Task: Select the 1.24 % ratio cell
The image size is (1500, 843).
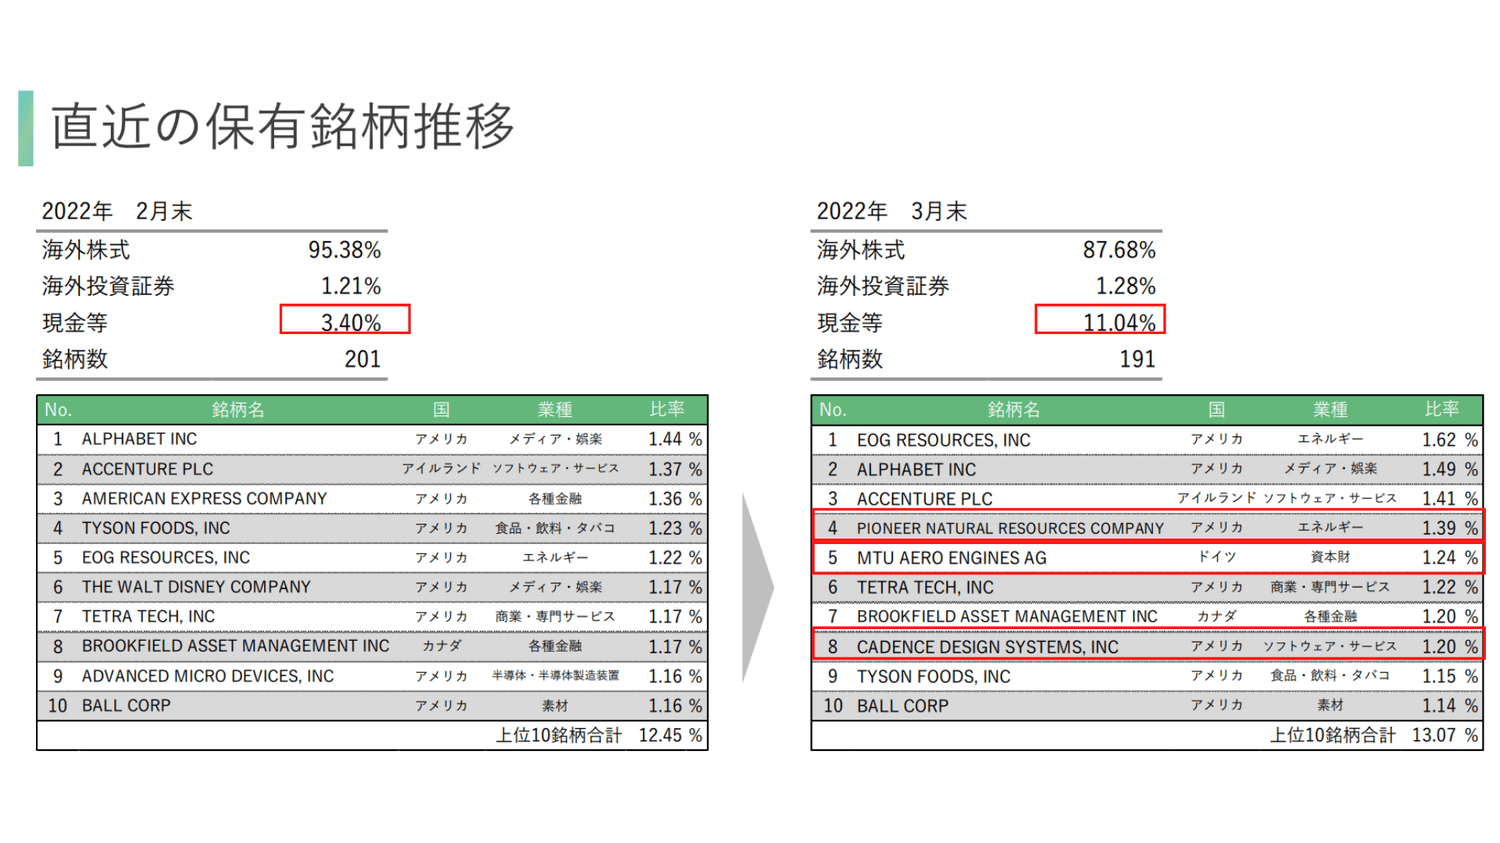Action: [x=1450, y=558]
